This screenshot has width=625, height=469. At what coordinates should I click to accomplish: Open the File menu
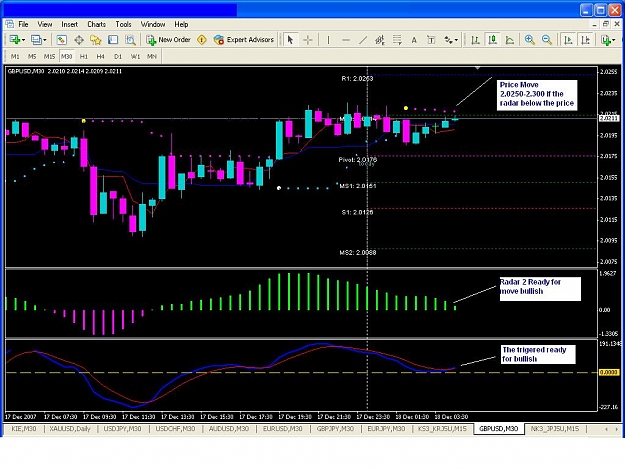[x=24, y=24]
